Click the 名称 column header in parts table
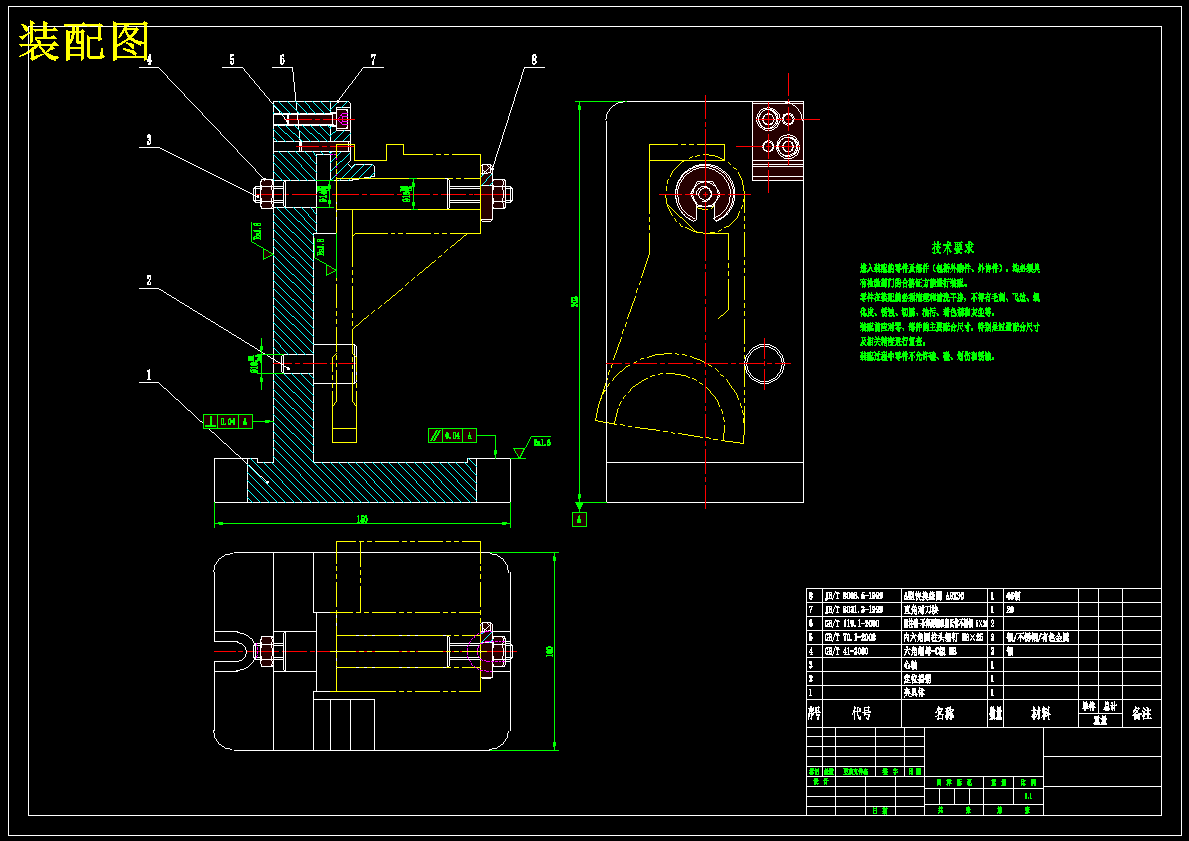The height and width of the screenshot is (841, 1189). click(x=944, y=714)
